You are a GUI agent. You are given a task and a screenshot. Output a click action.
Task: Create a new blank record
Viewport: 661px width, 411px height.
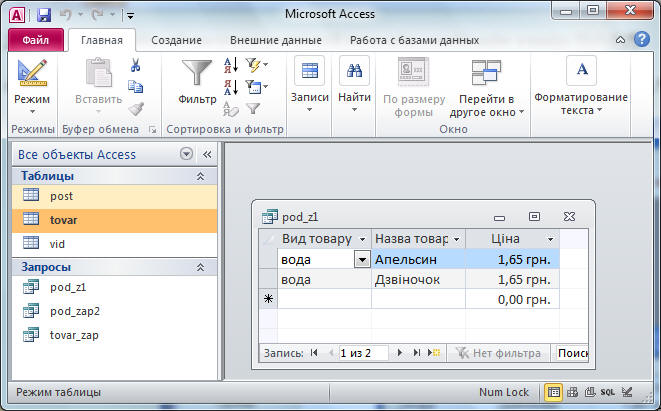click(434, 353)
